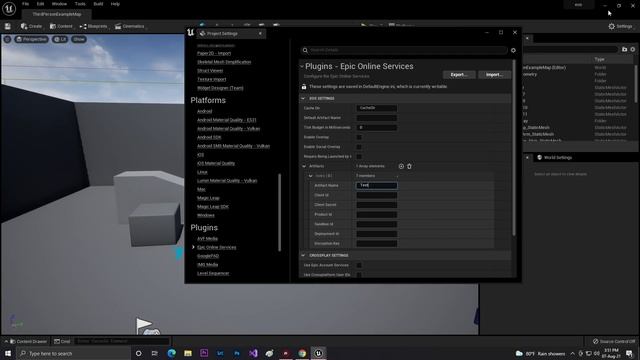
Task: Click the Cache Dir input field
Action: click(x=376, y=108)
